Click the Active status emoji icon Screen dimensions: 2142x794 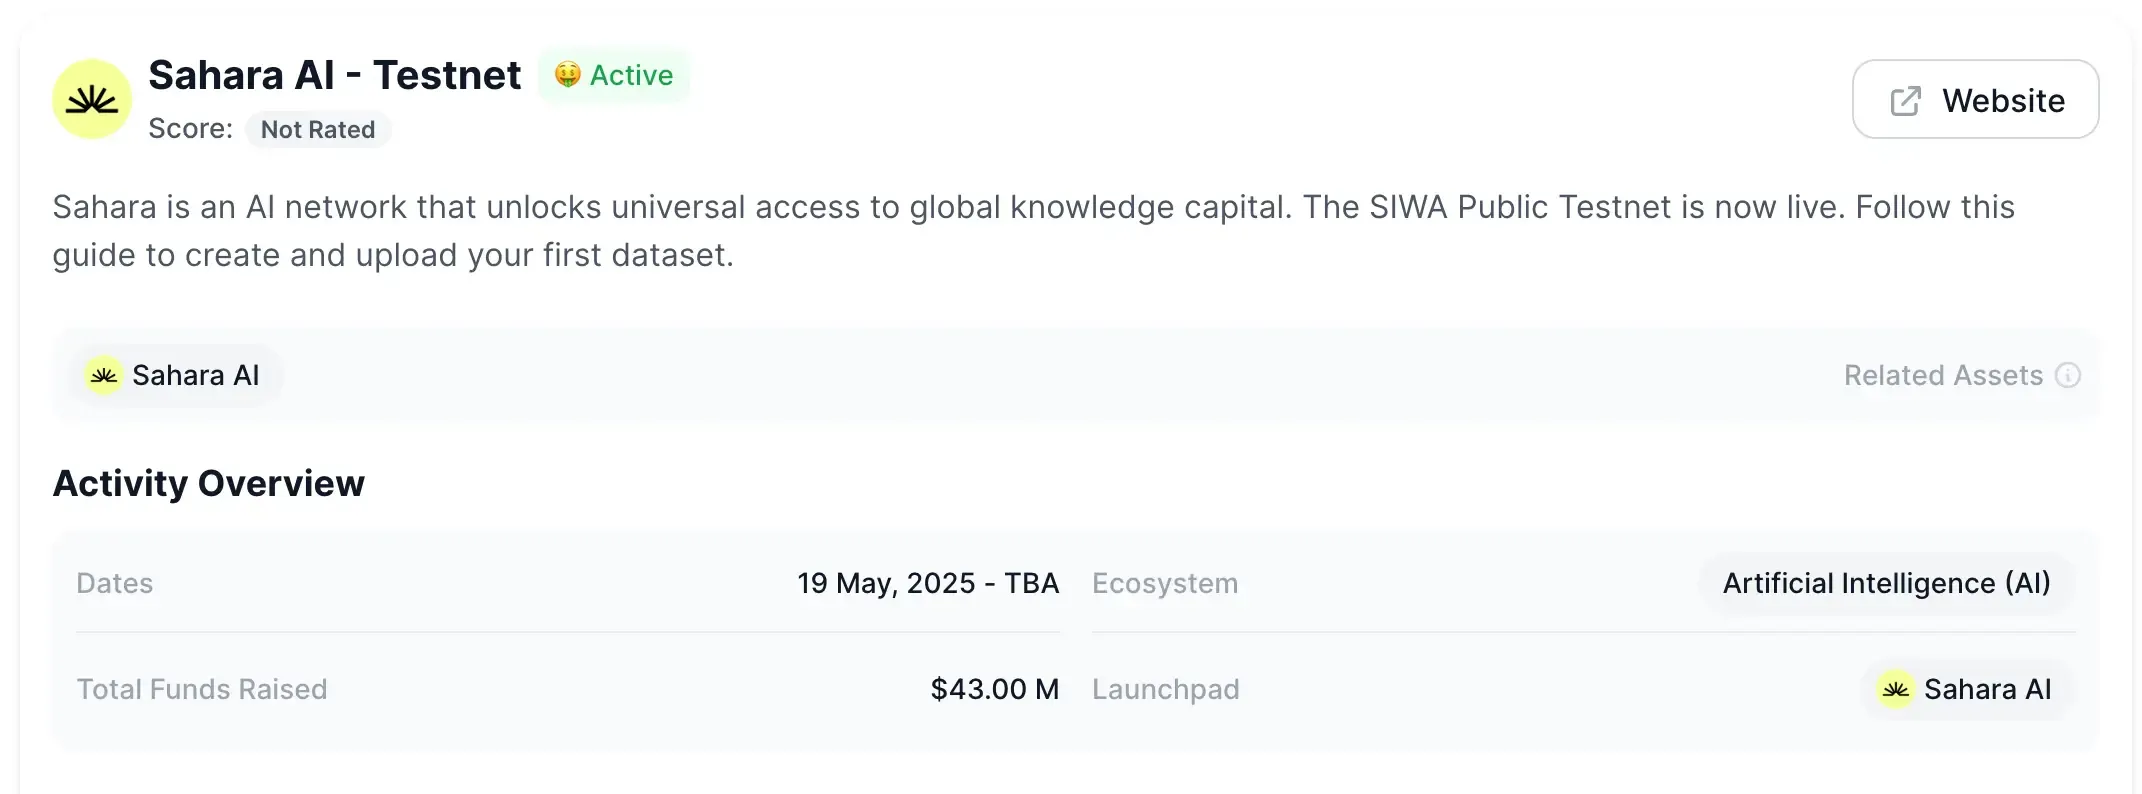pyautogui.click(x=570, y=74)
